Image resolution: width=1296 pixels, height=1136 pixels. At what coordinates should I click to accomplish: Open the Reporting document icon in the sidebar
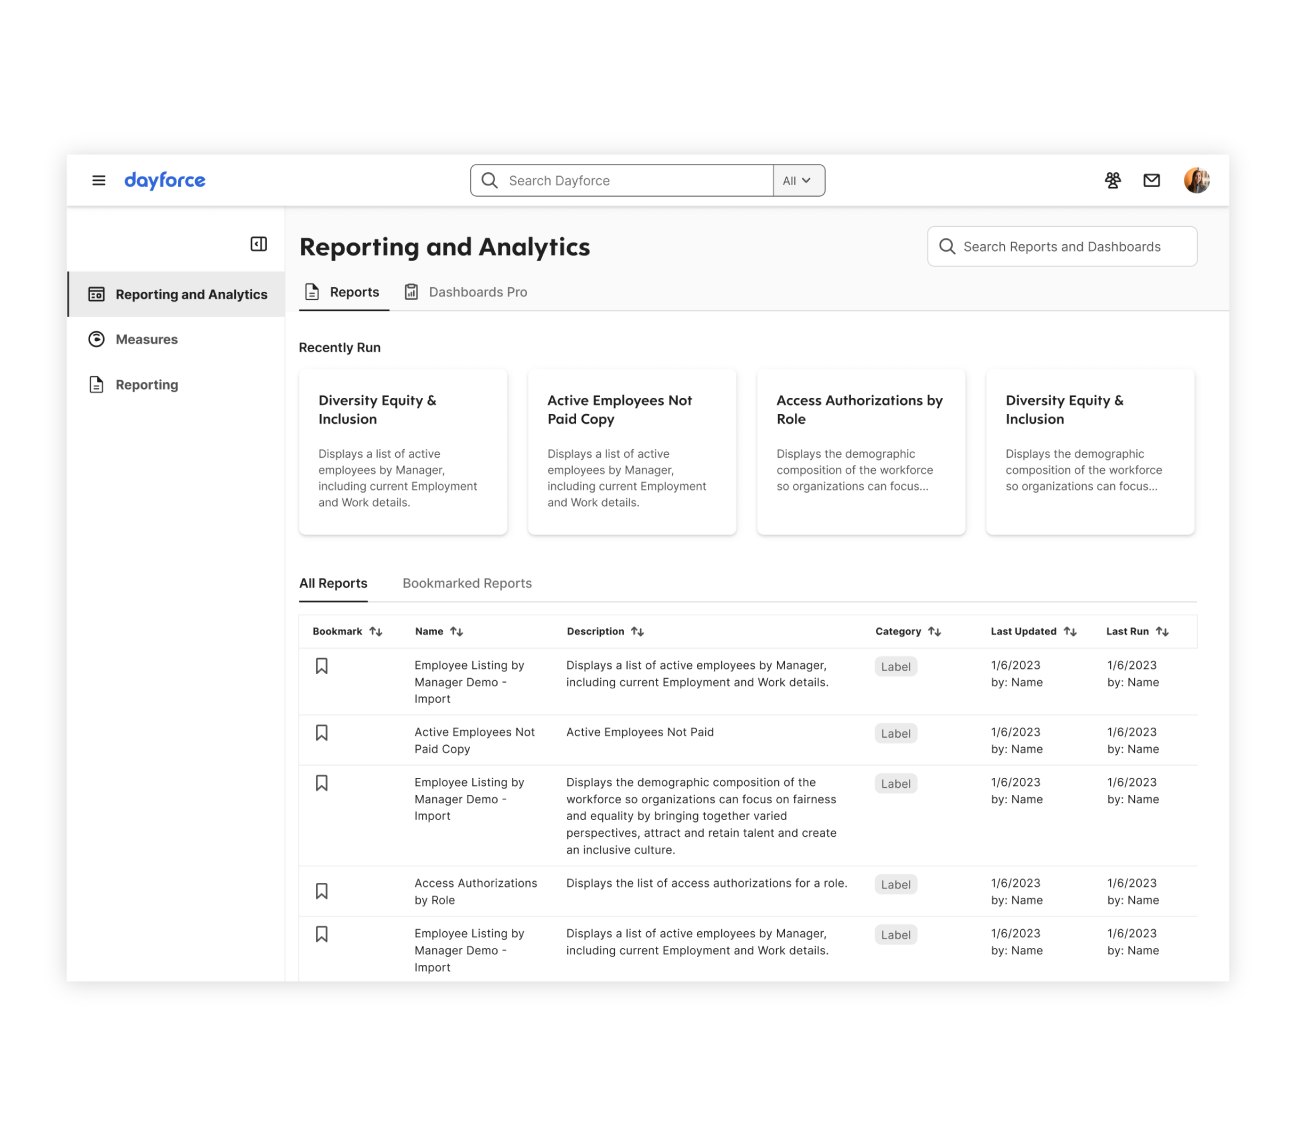point(96,384)
